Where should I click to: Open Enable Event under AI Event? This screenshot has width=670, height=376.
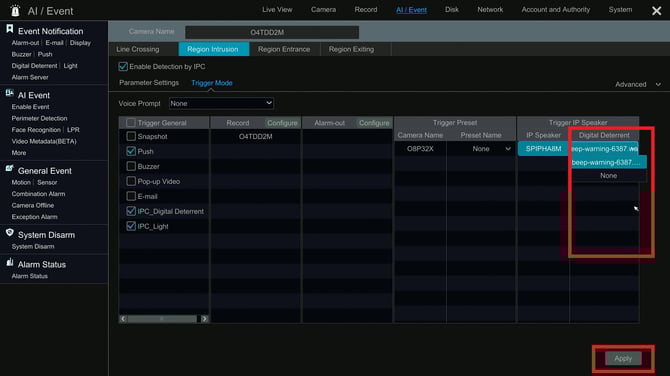30,107
